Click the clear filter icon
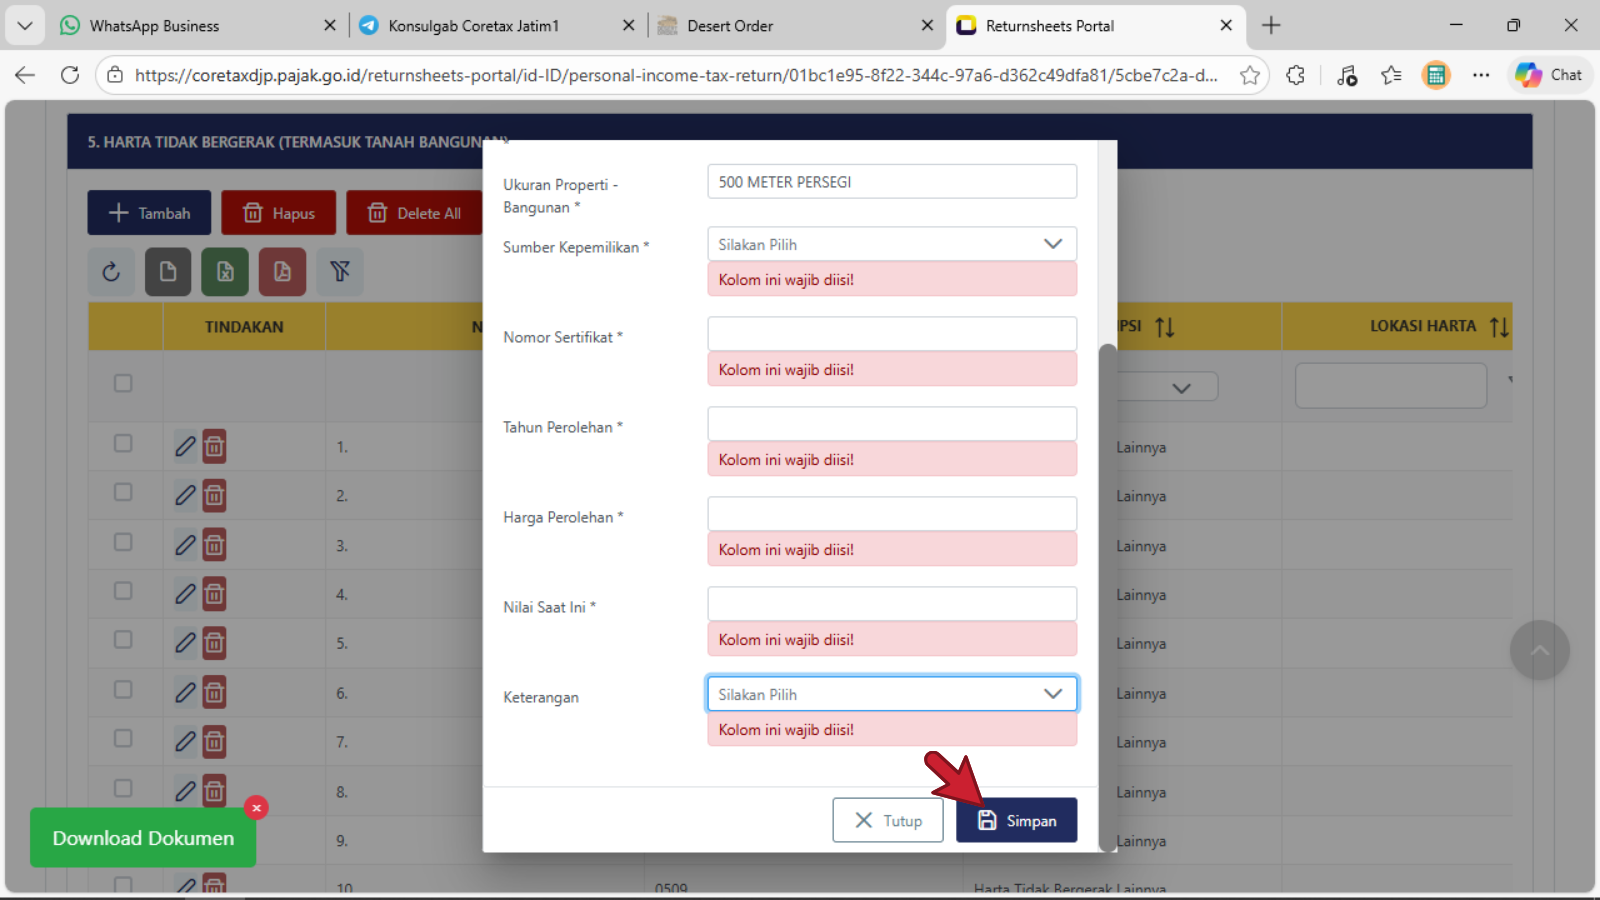 [340, 272]
